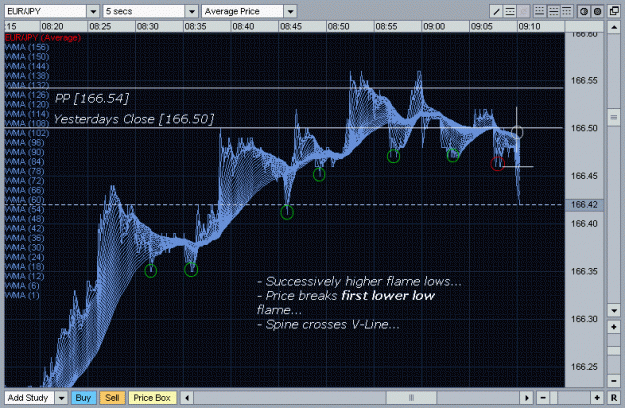Select the horizontal lines drawing tool

pos(510,11)
